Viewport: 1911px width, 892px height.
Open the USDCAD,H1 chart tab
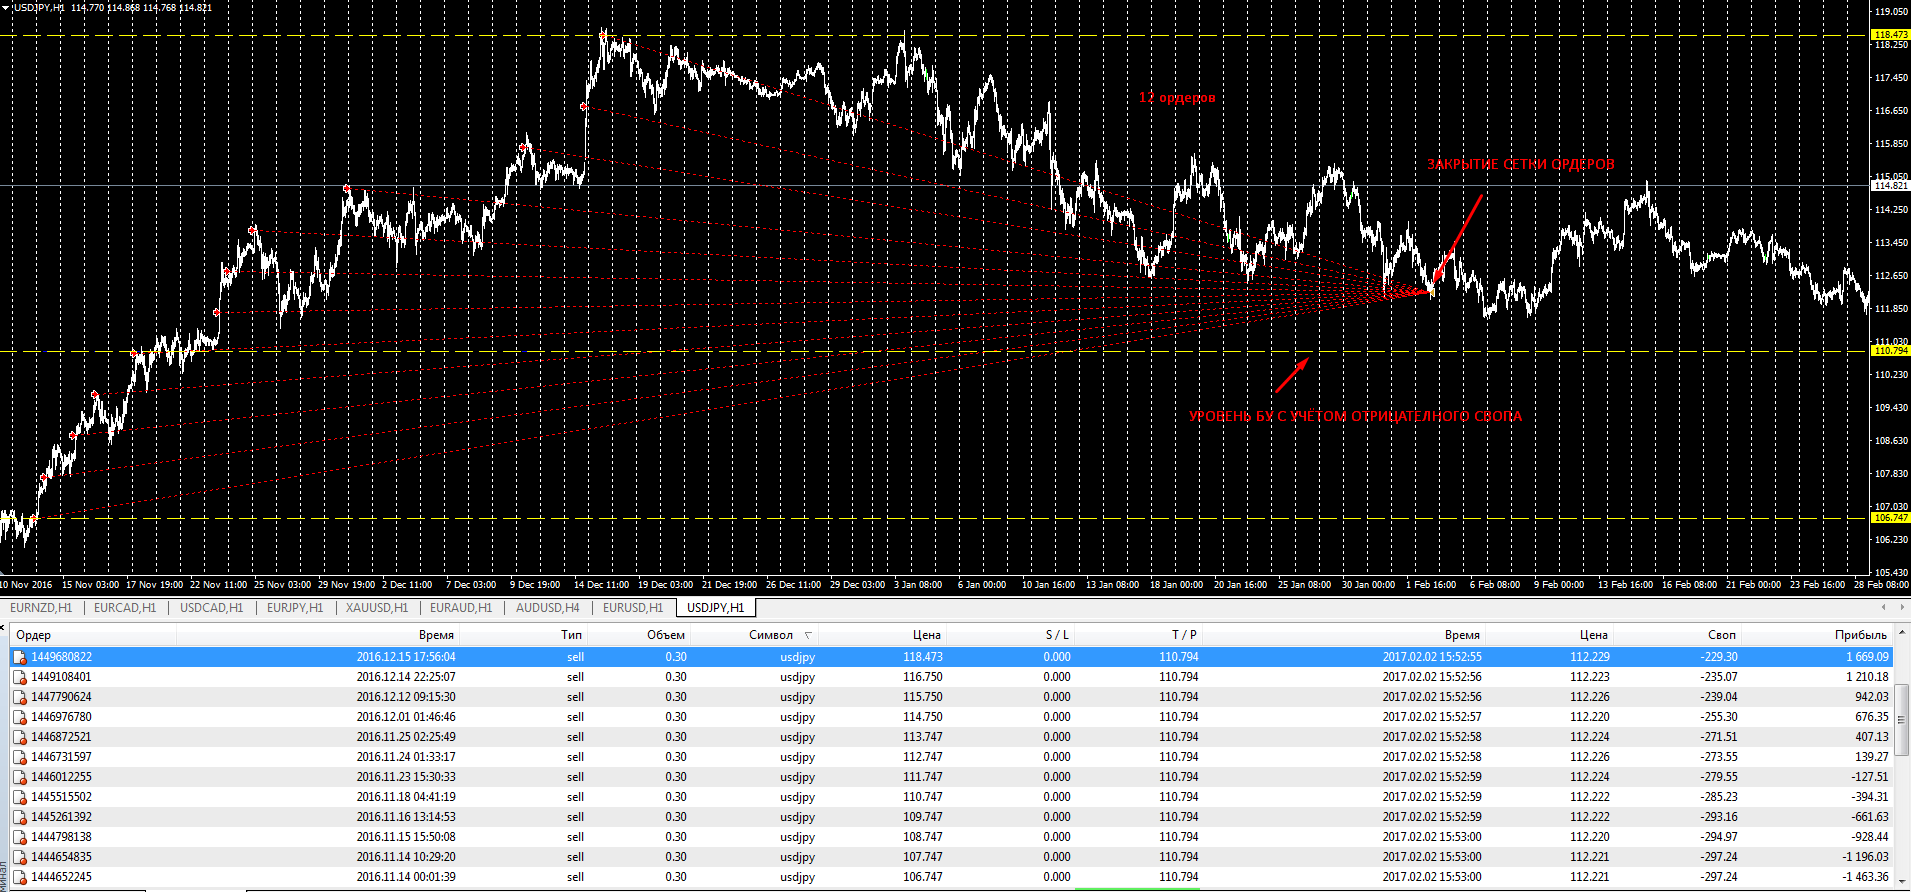pyautogui.click(x=211, y=607)
